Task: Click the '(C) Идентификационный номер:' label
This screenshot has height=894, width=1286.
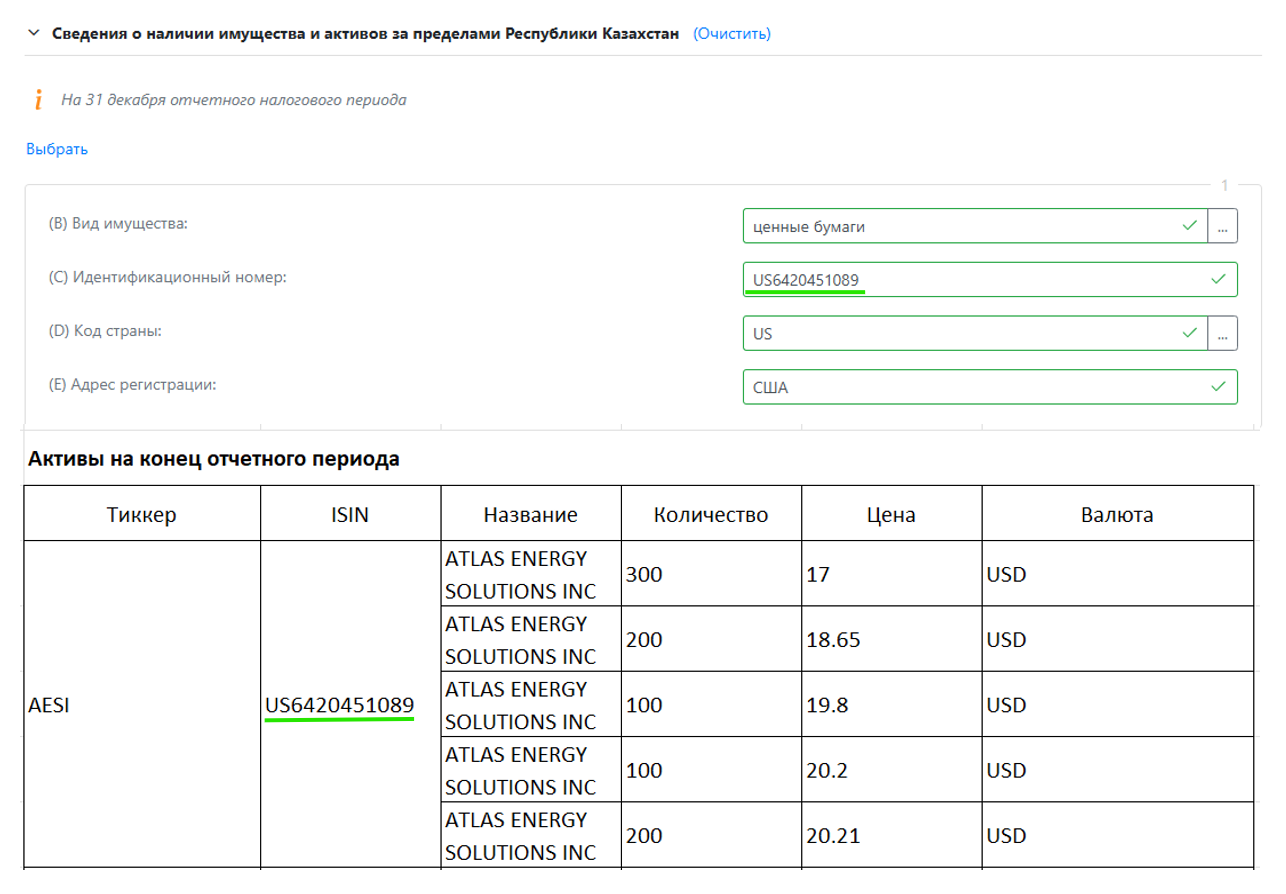Action: (x=167, y=276)
